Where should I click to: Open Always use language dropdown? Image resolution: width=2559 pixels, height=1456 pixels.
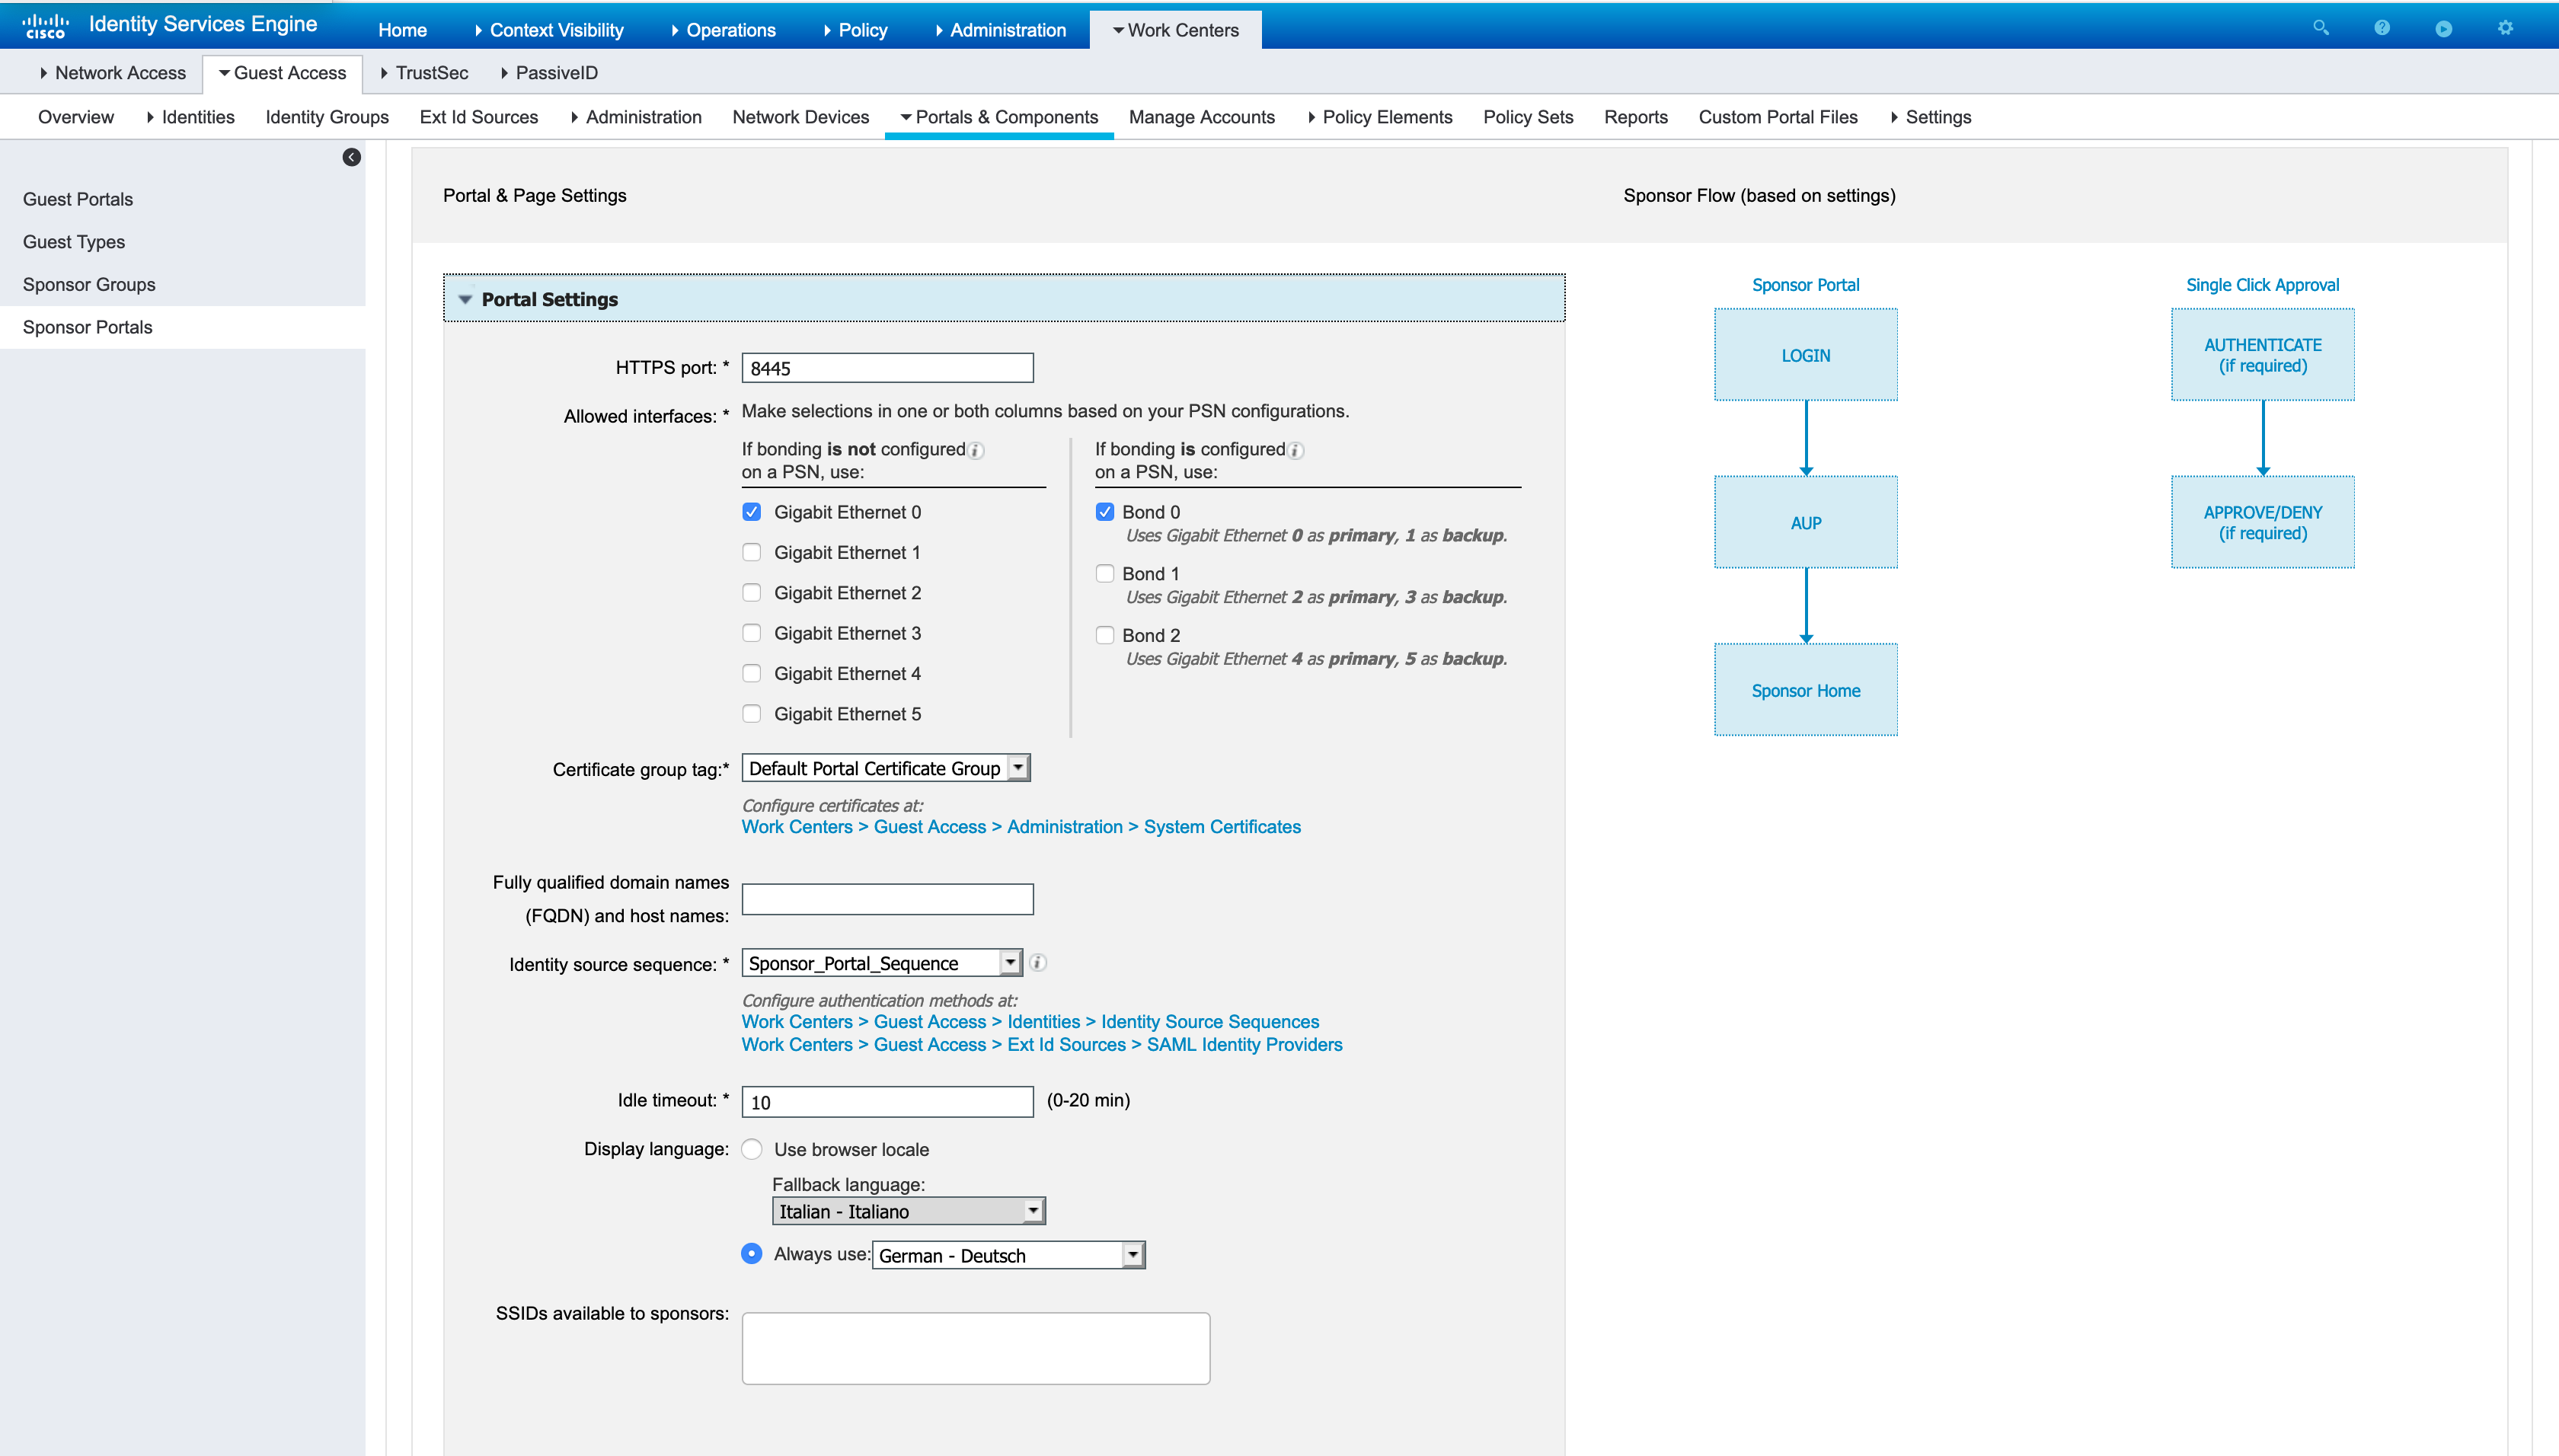point(1008,1255)
